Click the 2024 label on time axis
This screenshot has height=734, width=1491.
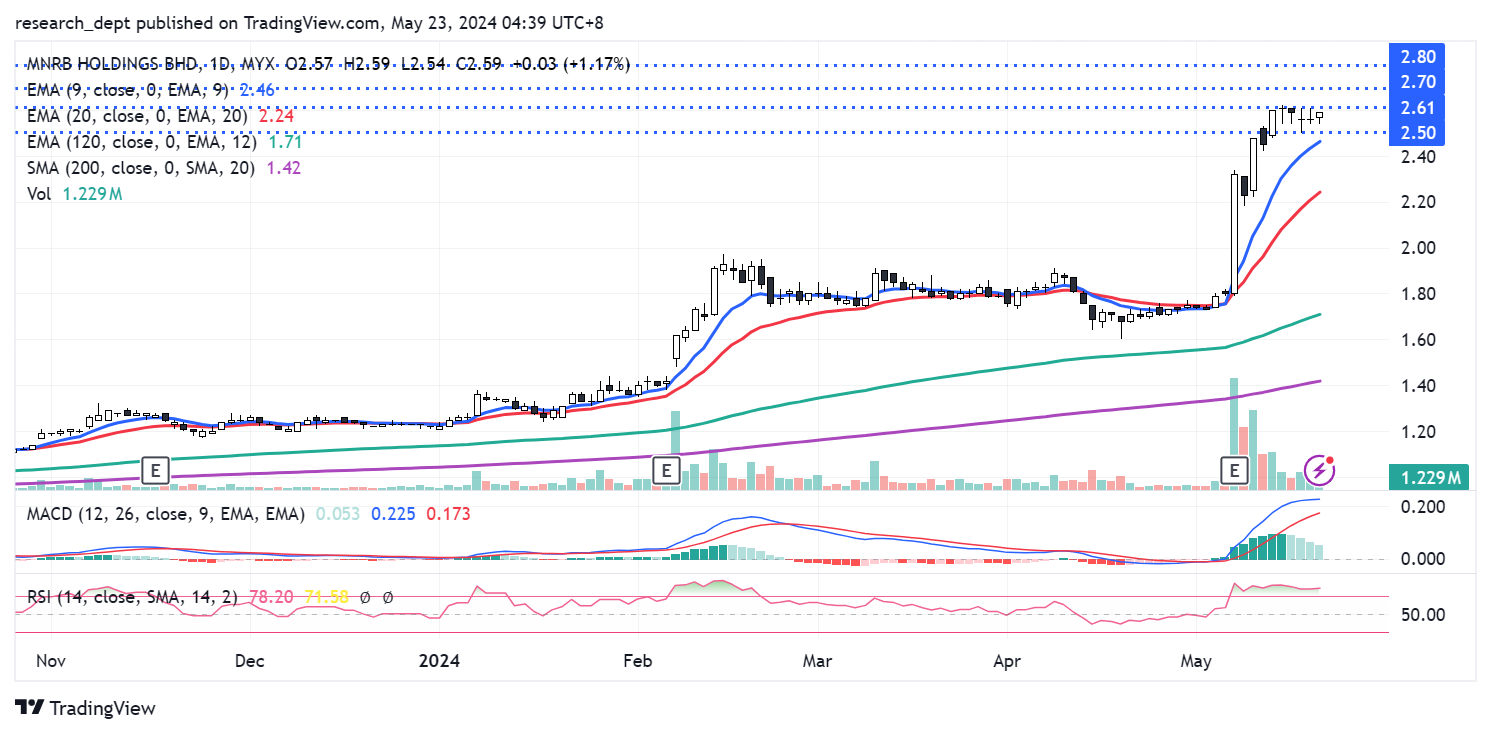click(x=439, y=661)
